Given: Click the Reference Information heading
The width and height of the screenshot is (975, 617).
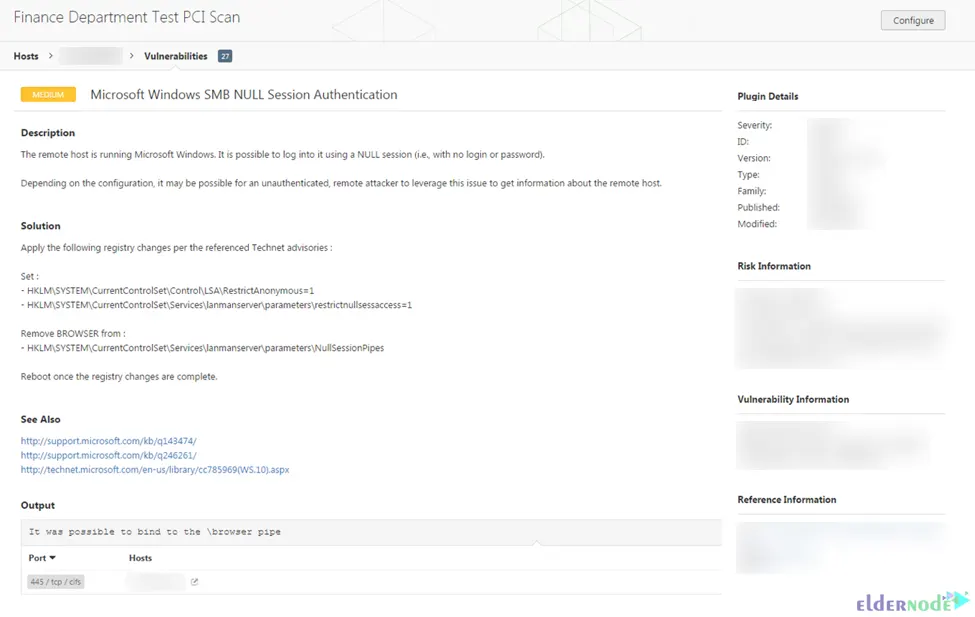Looking at the screenshot, I should click(x=787, y=499).
